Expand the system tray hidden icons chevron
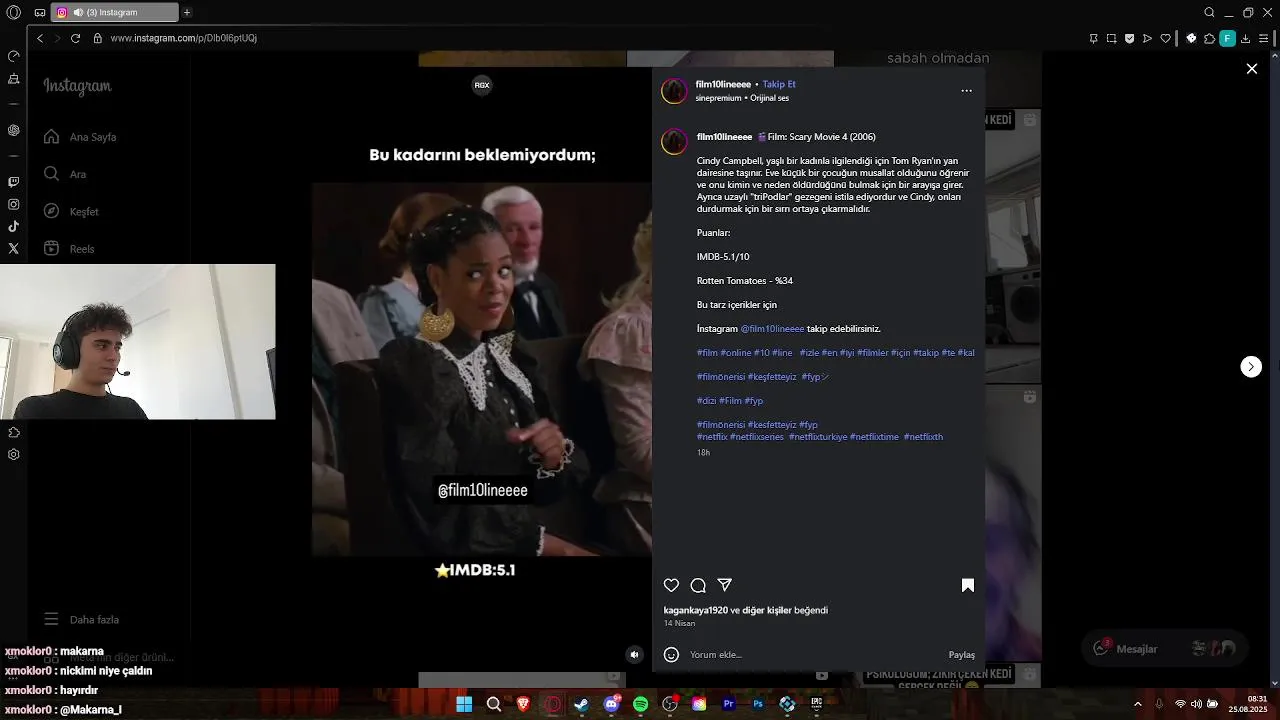This screenshot has height=720, width=1280. pyautogui.click(x=1138, y=704)
